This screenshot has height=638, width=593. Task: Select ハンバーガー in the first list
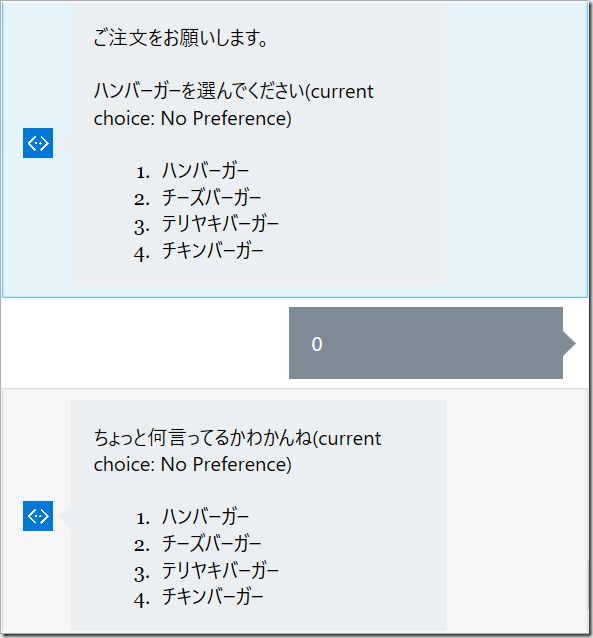206,171
